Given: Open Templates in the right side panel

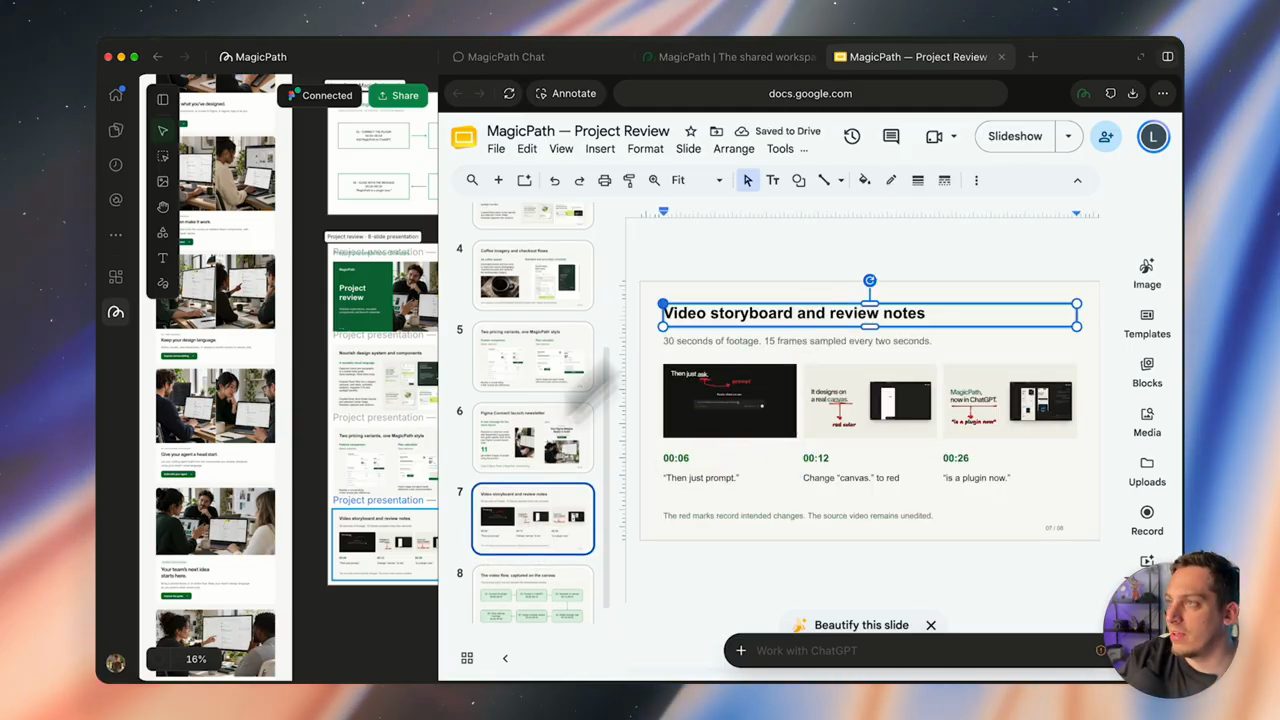Looking at the screenshot, I should (1147, 324).
